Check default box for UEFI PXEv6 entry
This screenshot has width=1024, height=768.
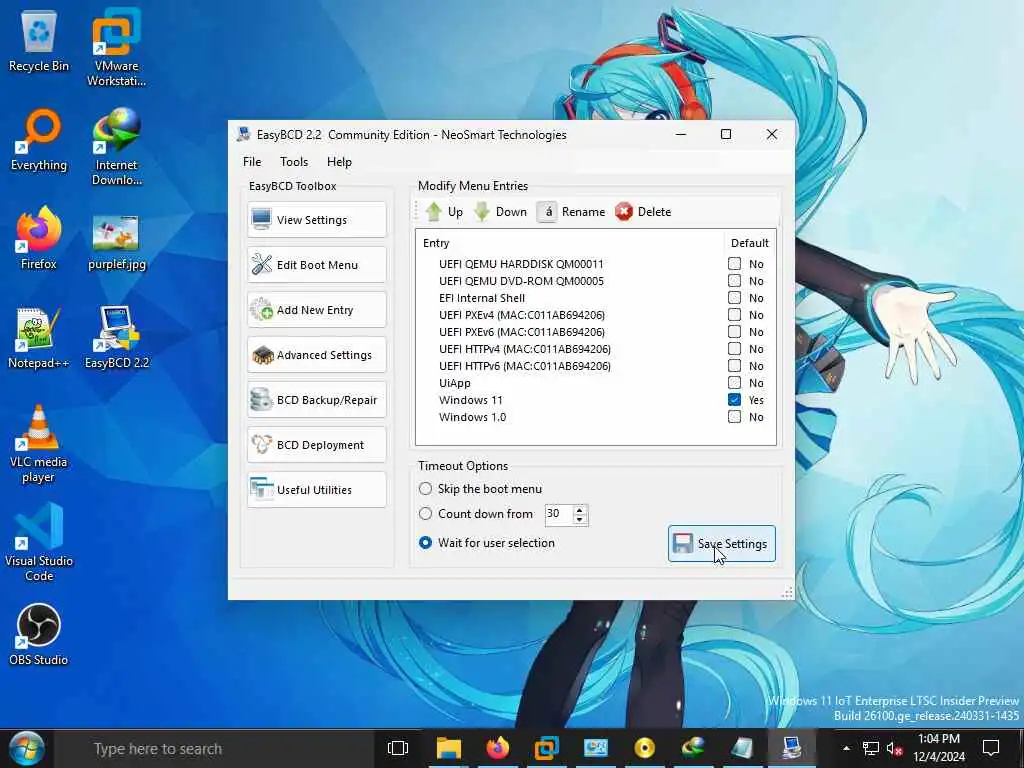tap(735, 332)
